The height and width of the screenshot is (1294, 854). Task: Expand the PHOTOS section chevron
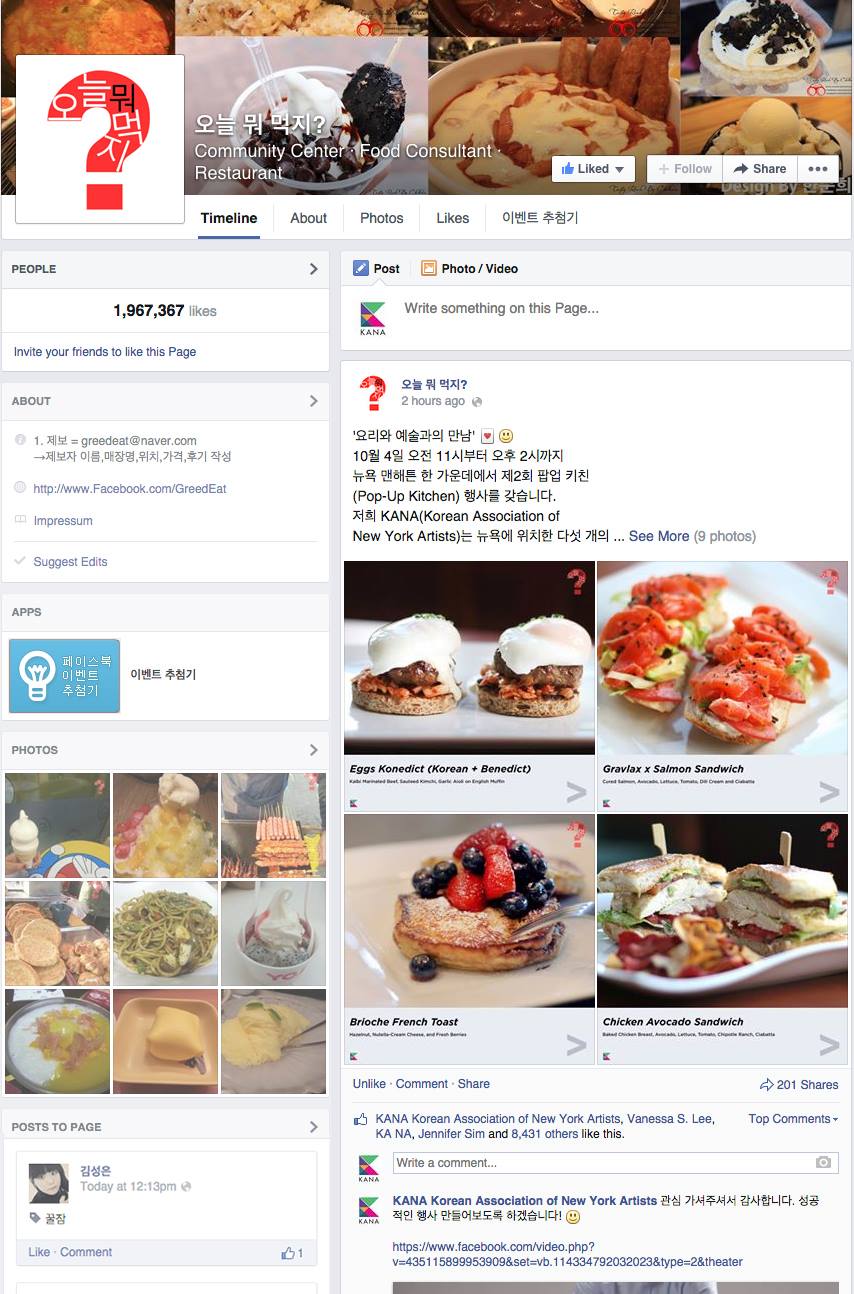313,750
